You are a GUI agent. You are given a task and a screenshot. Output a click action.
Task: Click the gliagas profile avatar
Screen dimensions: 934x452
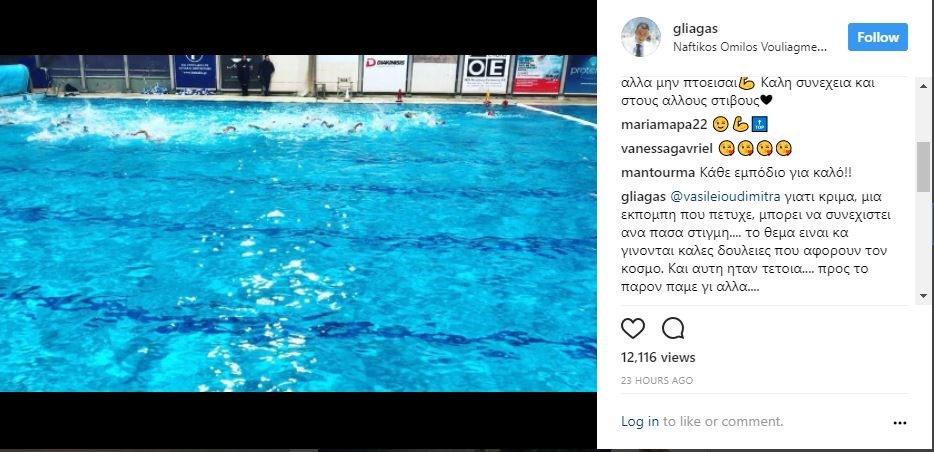641,37
